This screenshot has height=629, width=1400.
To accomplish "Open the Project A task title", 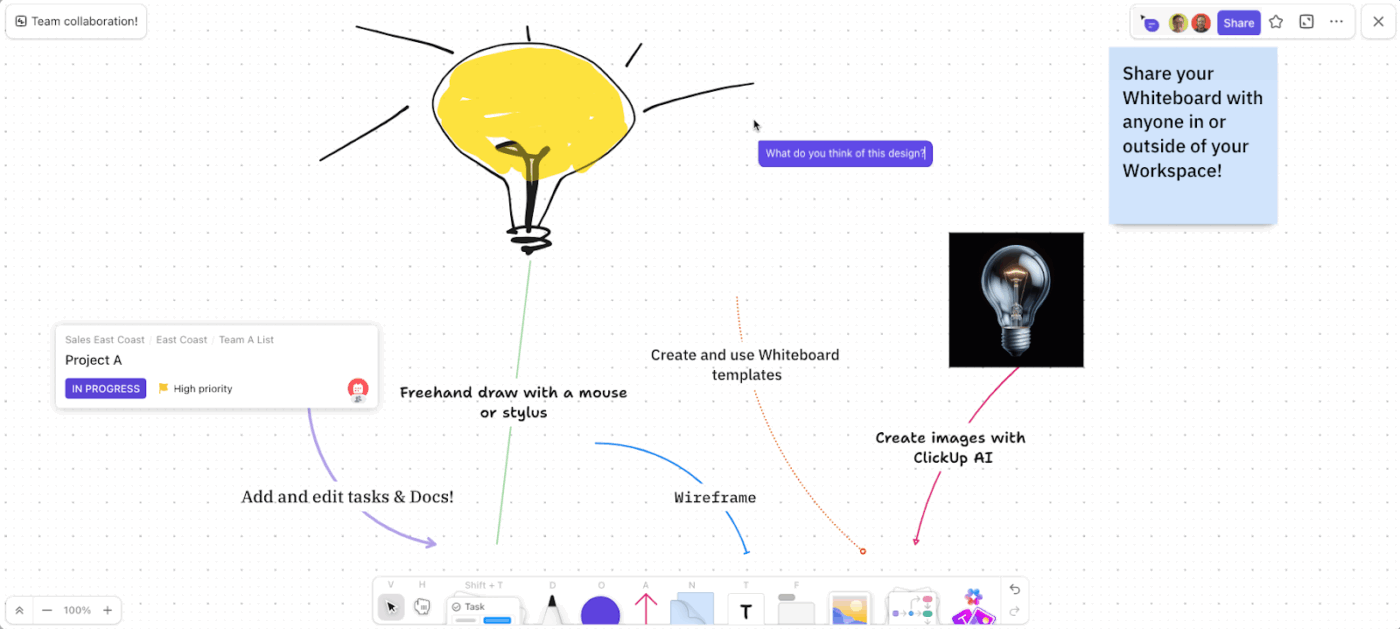I will pyautogui.click(x=94, y=360).
